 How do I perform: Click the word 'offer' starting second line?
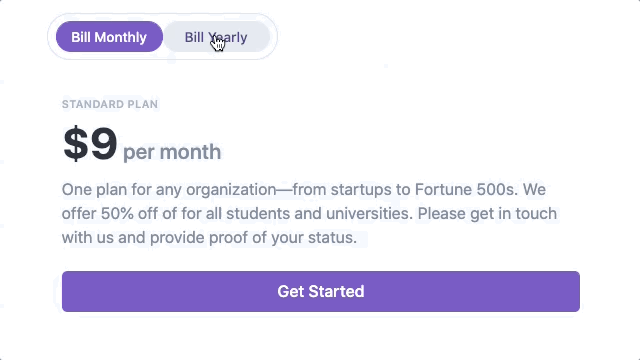click(x=79, y=213)
